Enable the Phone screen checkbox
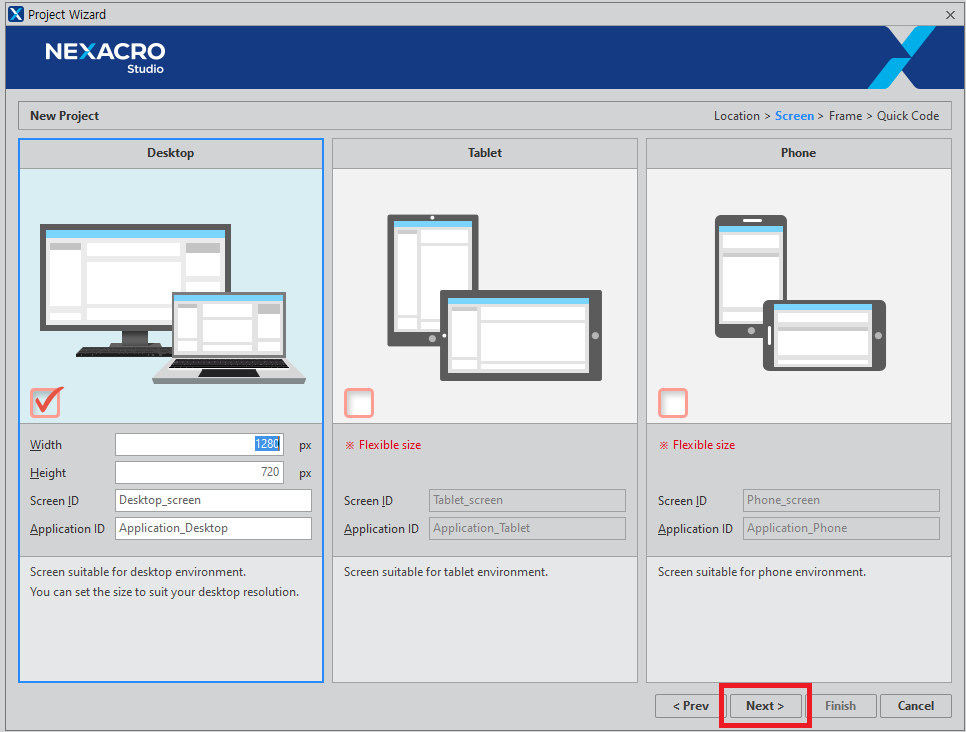Screen dimensions: 966x732 coord(673,403)
